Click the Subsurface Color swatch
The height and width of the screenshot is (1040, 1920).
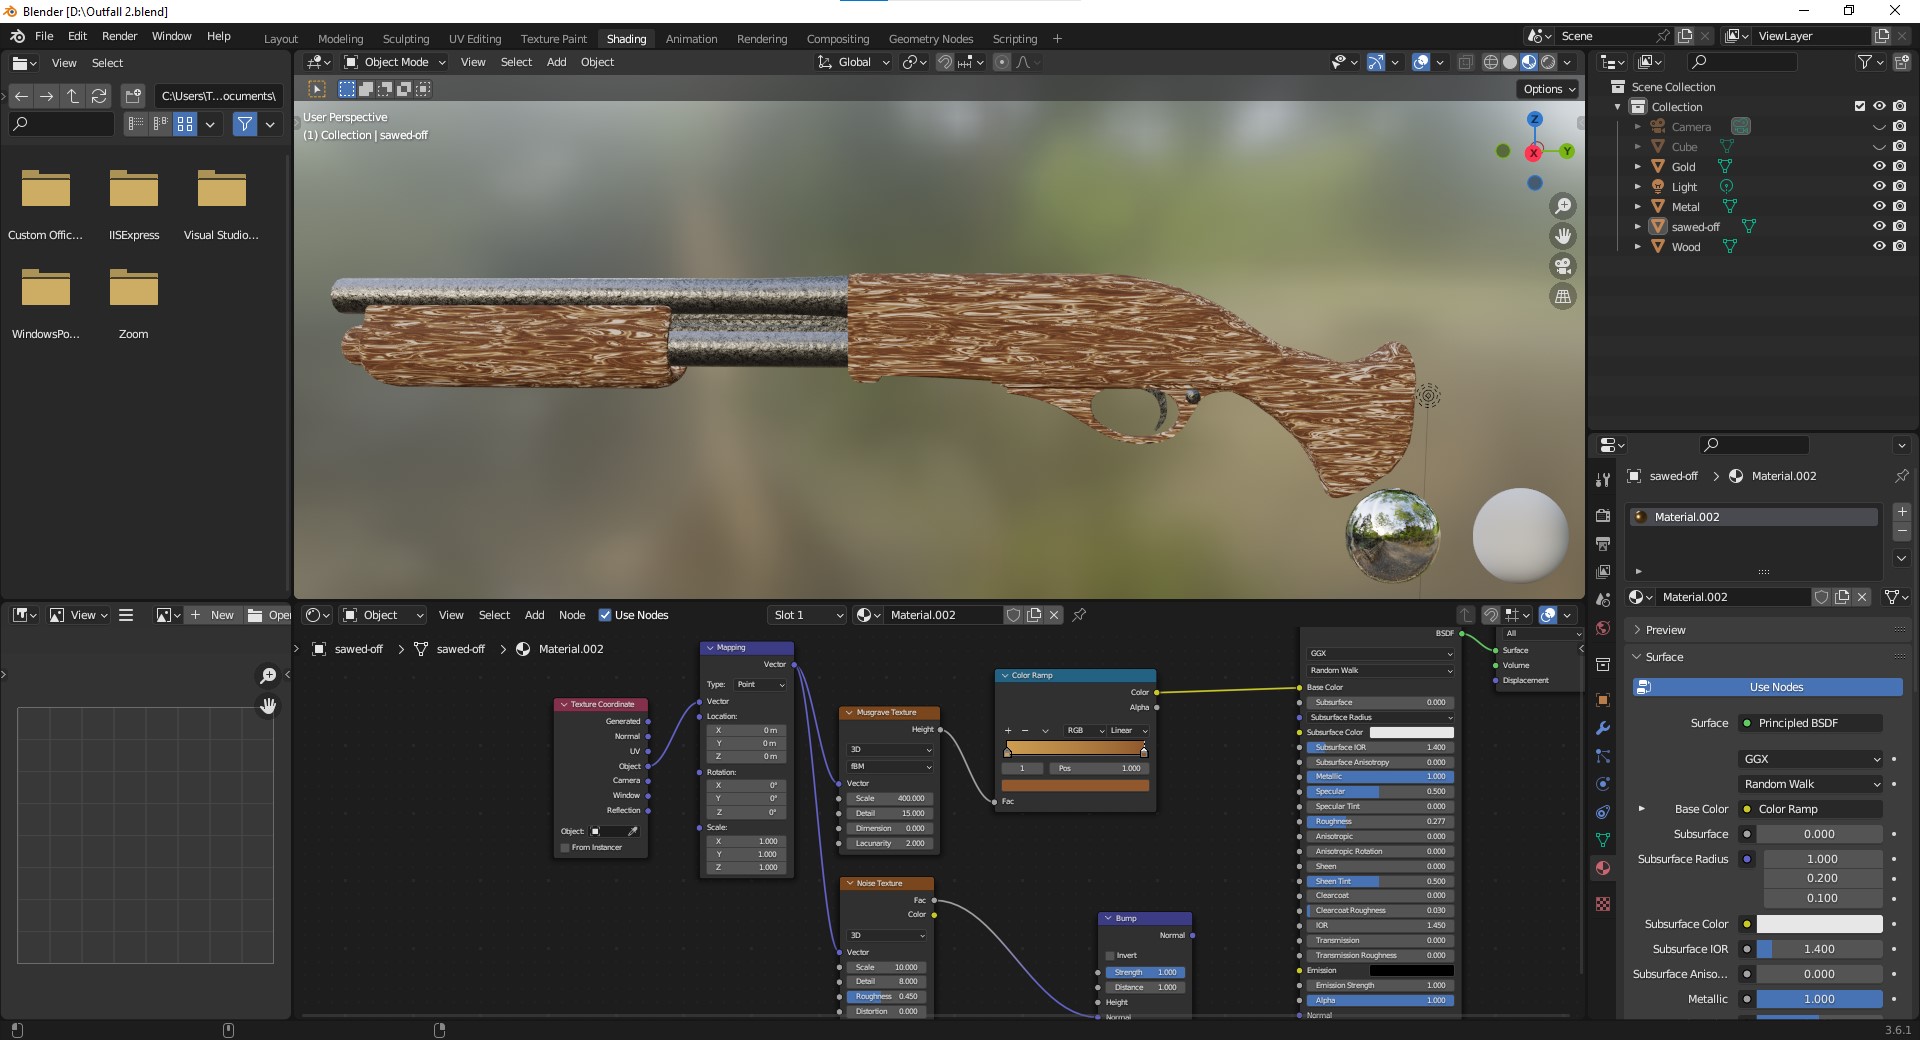(x=1818, y=924)
